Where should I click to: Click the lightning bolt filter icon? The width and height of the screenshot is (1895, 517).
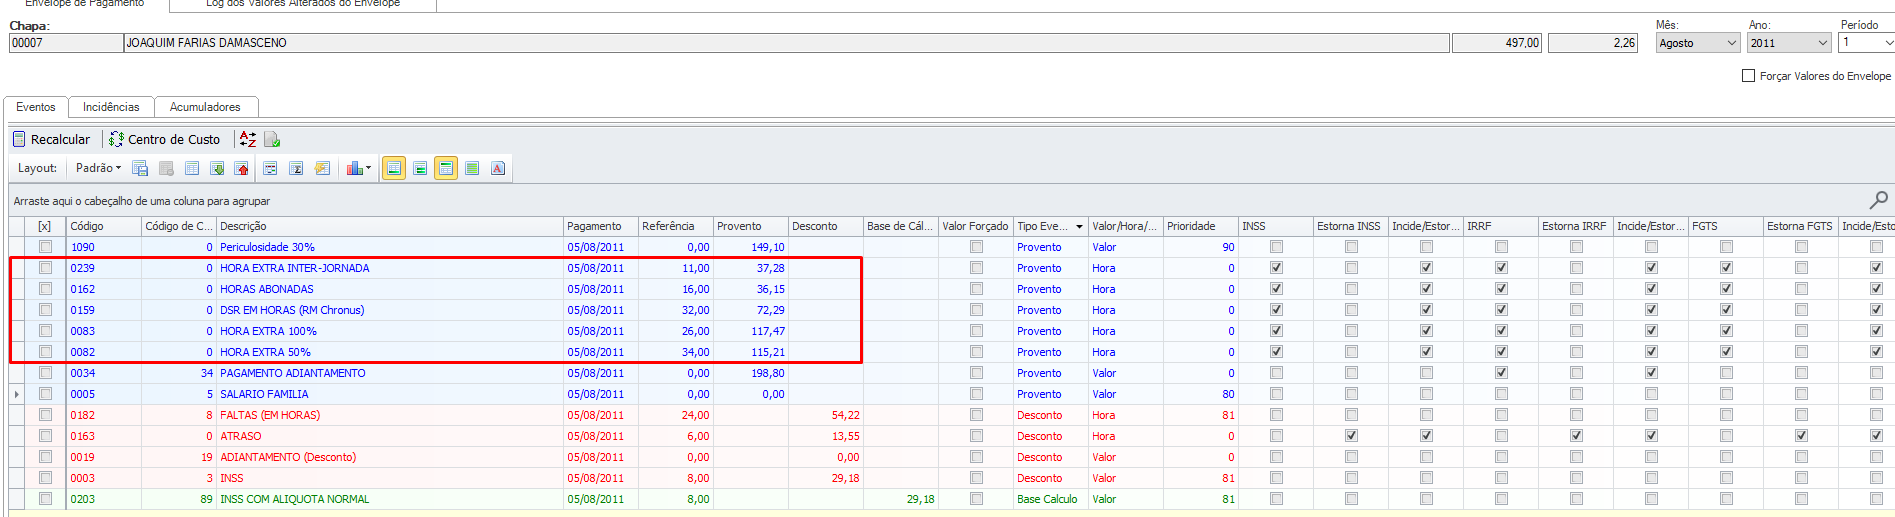[322, 168]
